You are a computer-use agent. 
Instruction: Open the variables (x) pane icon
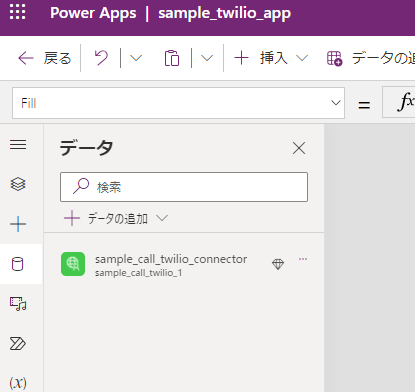pyautogui.click(x=18, y=383)
